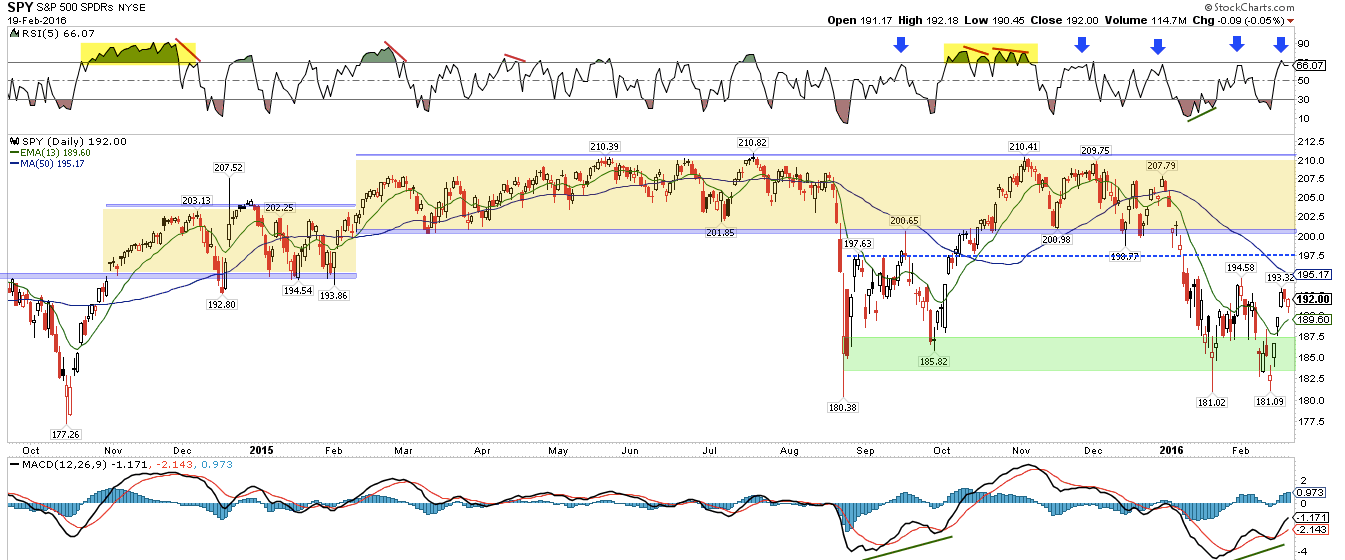Click the 192.00 last price tag on right axis

[x=1310, y=299]
